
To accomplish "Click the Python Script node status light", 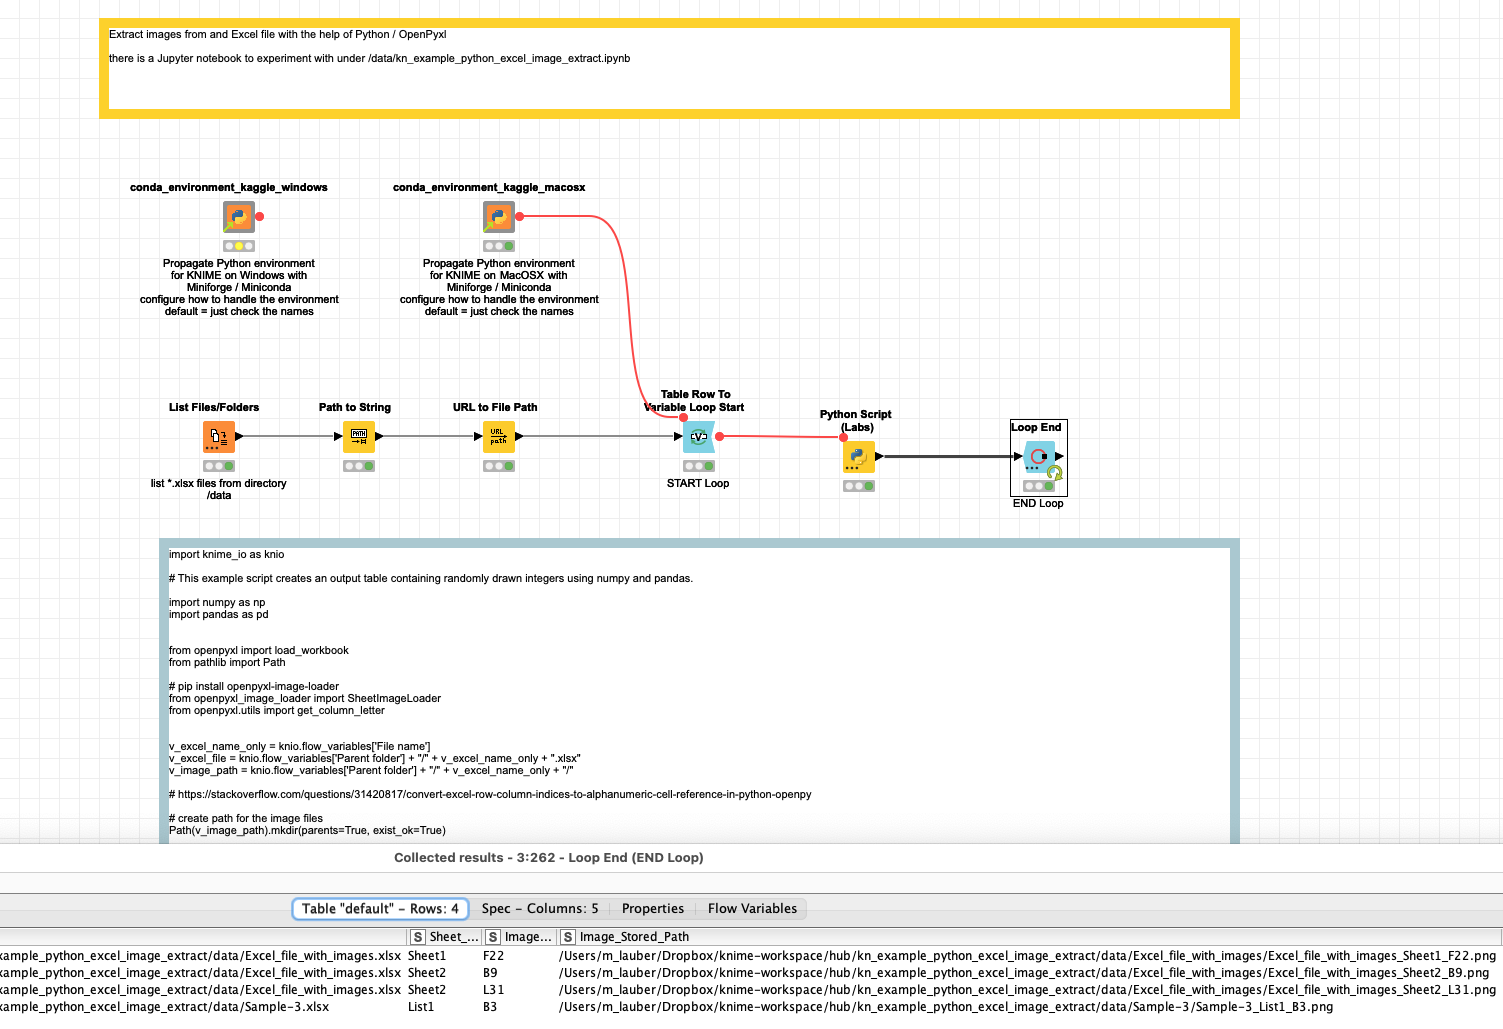I will [859, 486].
